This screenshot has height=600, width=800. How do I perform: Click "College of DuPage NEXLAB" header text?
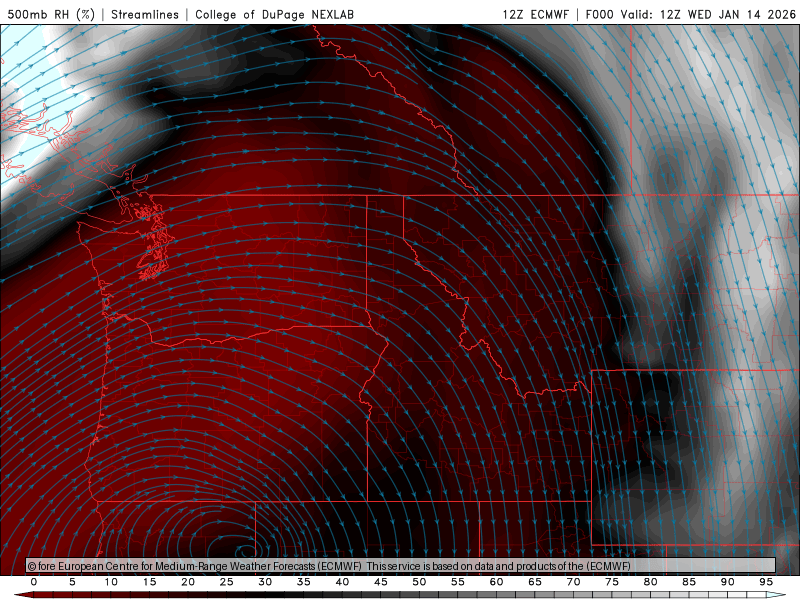click(x=274, y=14)
